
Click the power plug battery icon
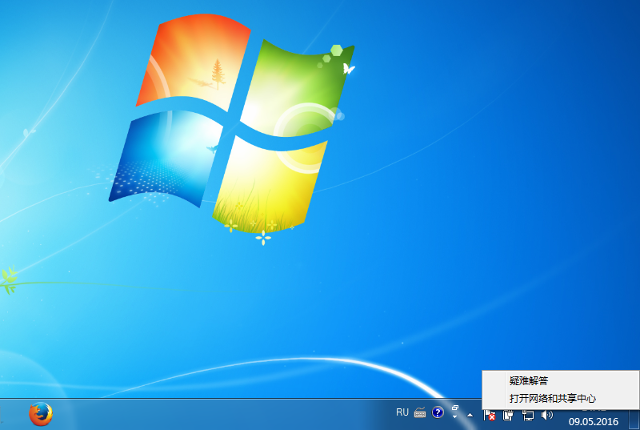508,415
